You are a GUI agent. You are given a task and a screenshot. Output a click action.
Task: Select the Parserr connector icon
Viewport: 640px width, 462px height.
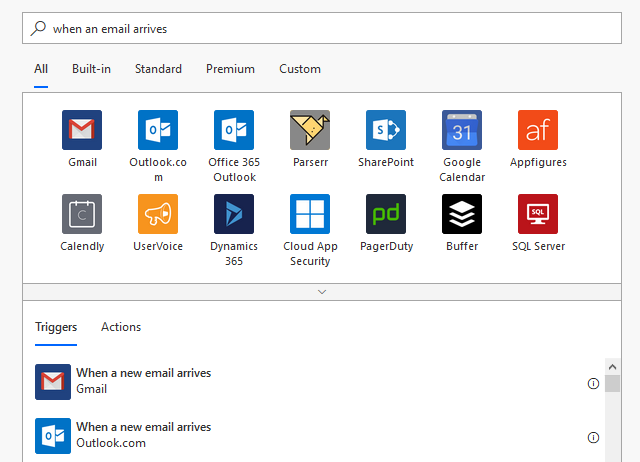click(310, 130)
